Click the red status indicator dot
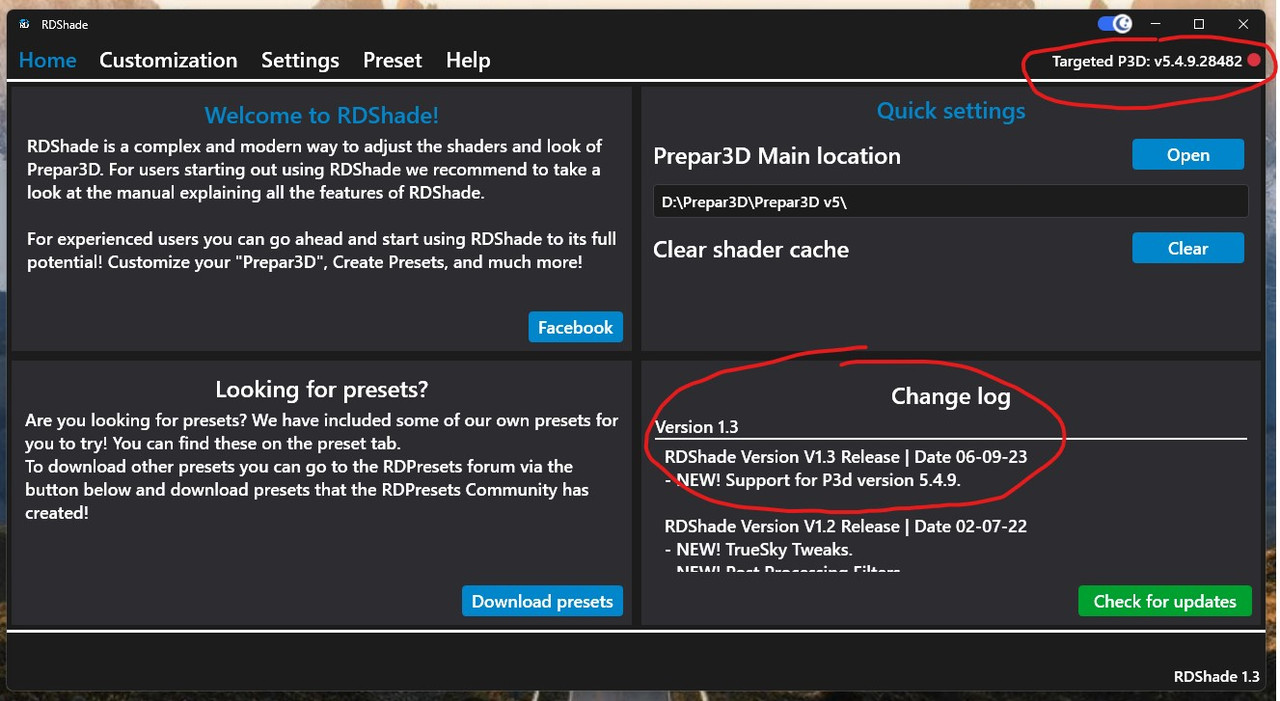1280x701 pixels. (1254, 61)
